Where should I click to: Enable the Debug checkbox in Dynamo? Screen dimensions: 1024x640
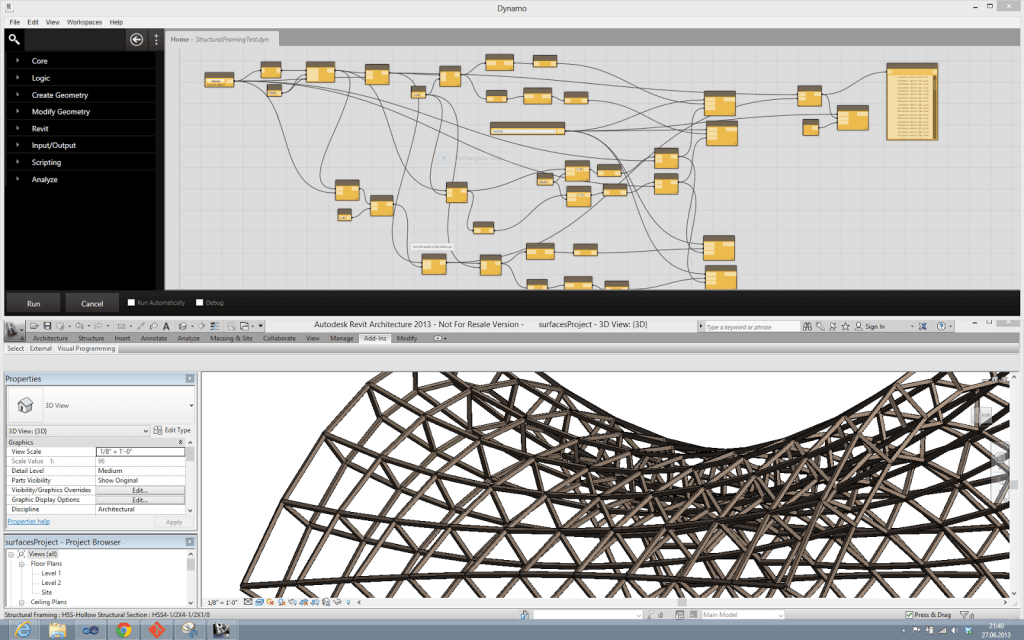(200, 302)
